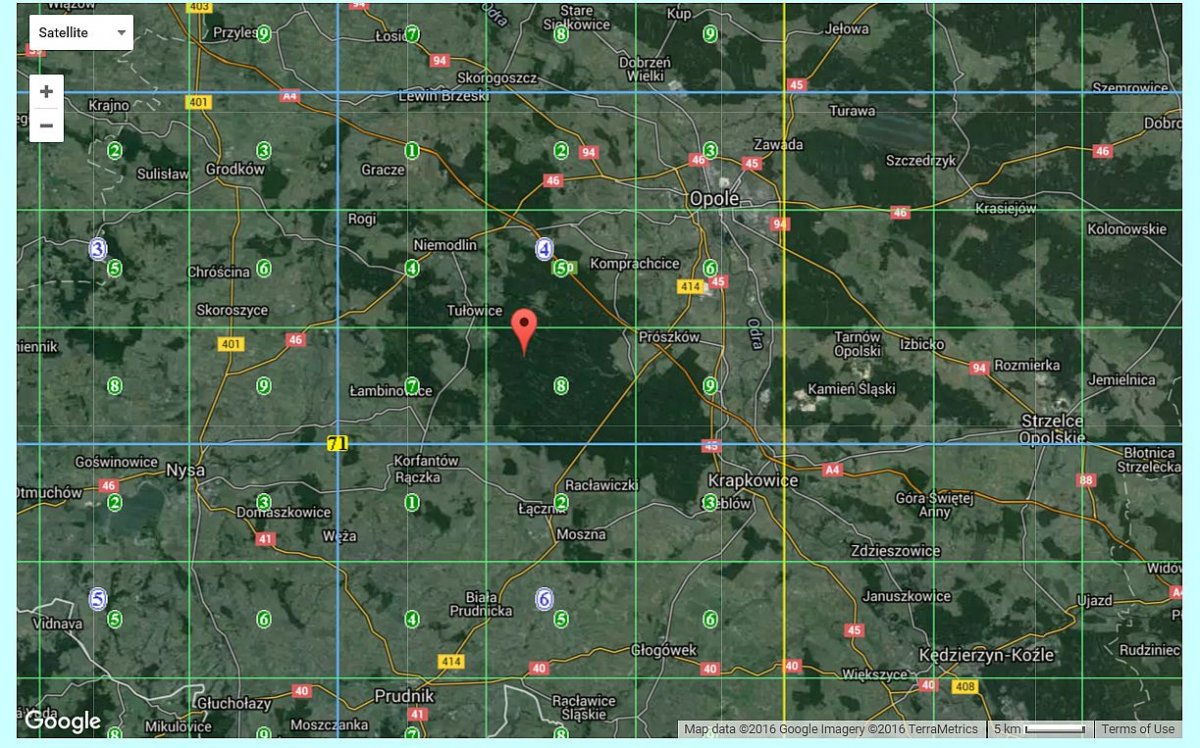
Task: Click the Opole city label
Action: 714,199
